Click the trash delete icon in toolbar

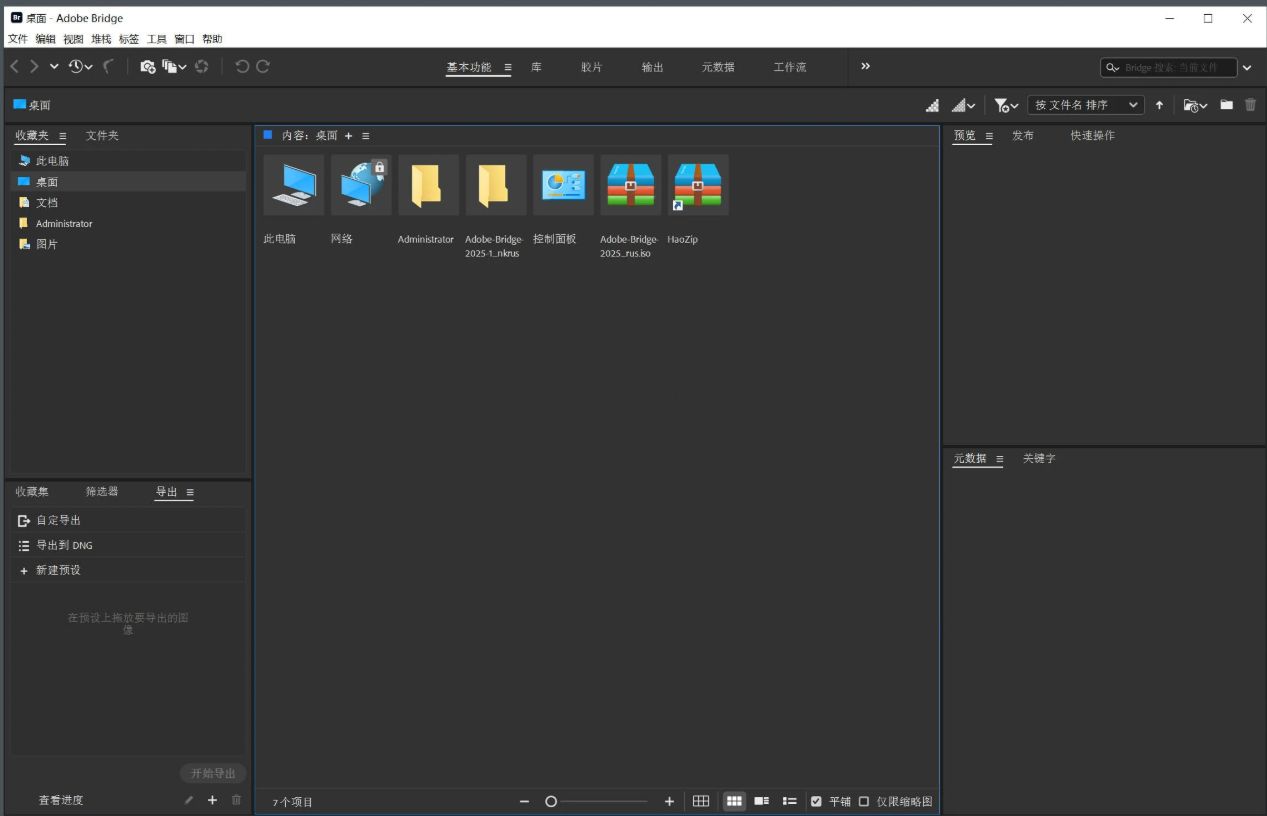point(1250,104)
